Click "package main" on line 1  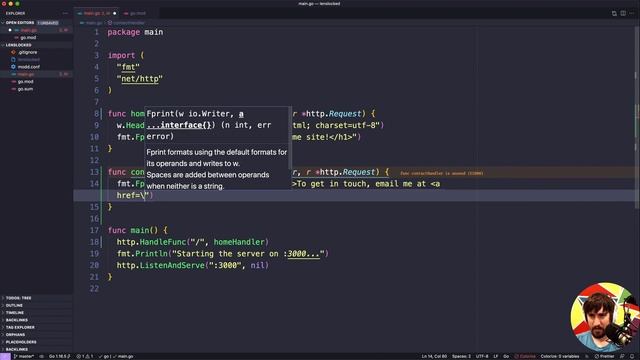pos(135,32)
